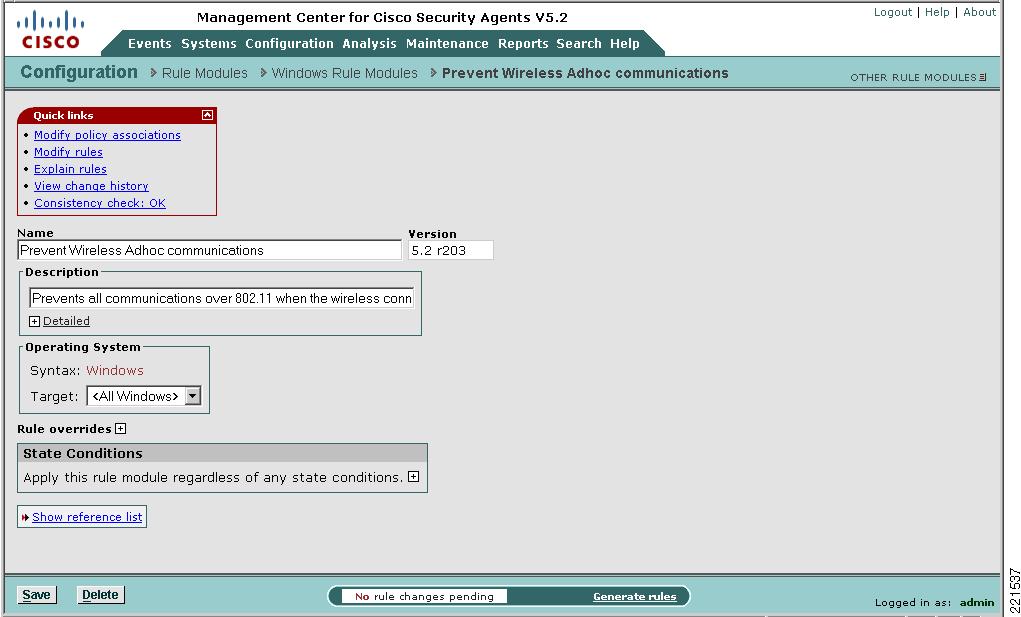This screenshot has width=1021, height=617.
Task: Expand Rule overrides section
Action: pyautogui.click(x=120, y=429)
